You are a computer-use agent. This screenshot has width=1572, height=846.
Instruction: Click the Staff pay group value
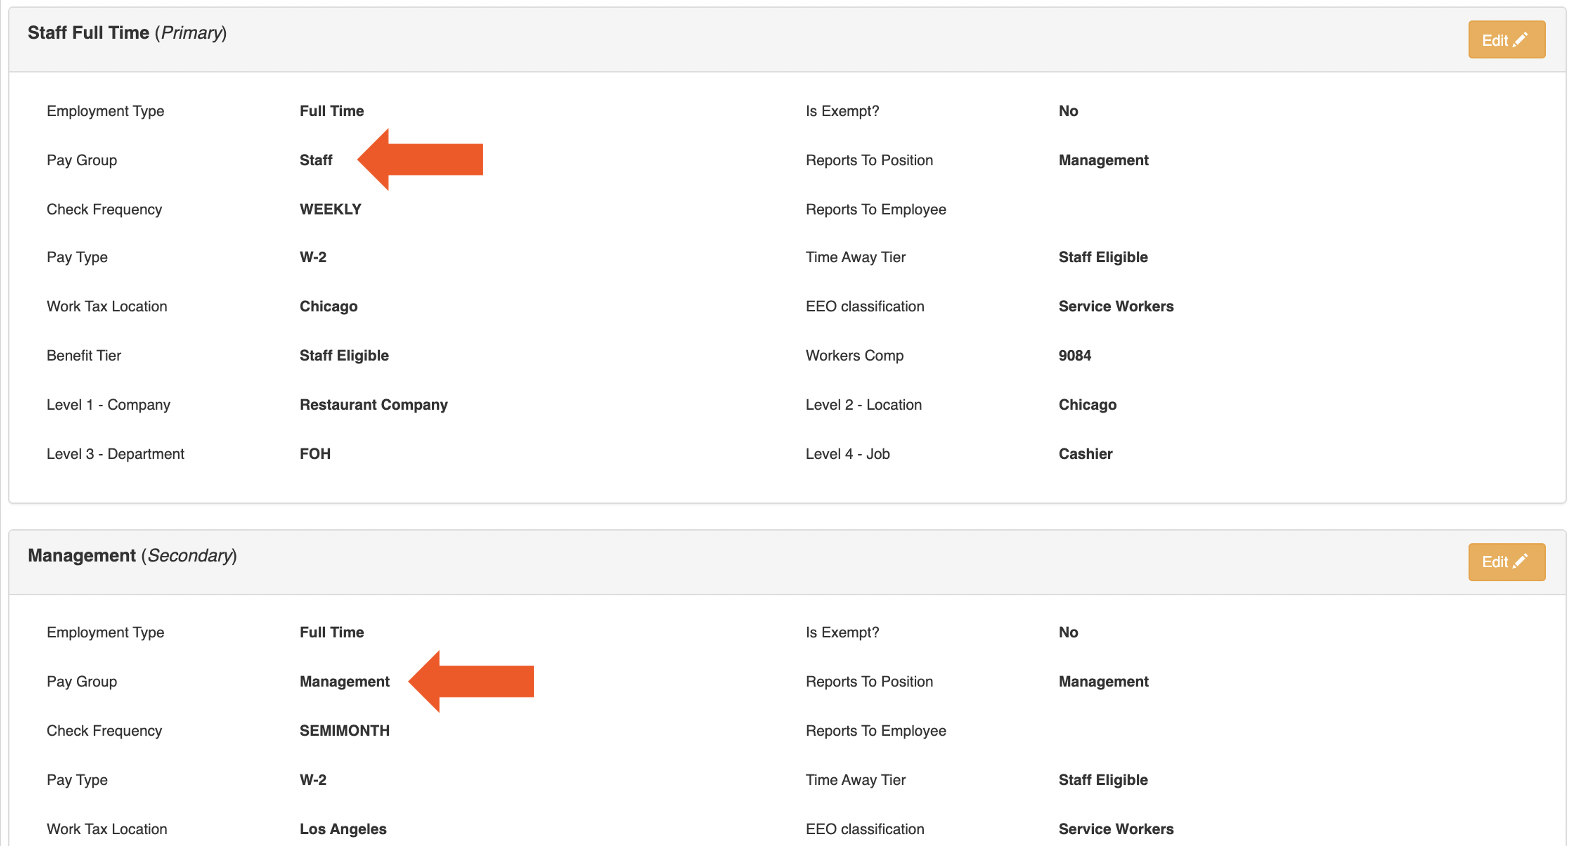pos(316,160)
